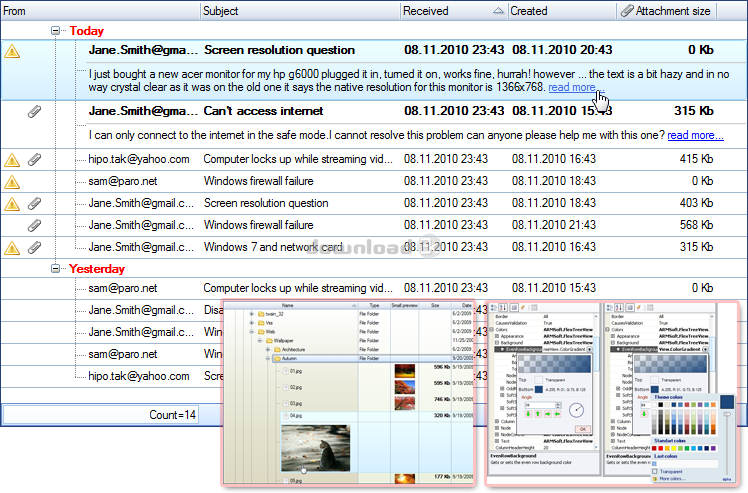Pick red swatch in Standard colors row
Viewport: 748px width, 493px height.
pyautogui.click(x=661, y=448)
